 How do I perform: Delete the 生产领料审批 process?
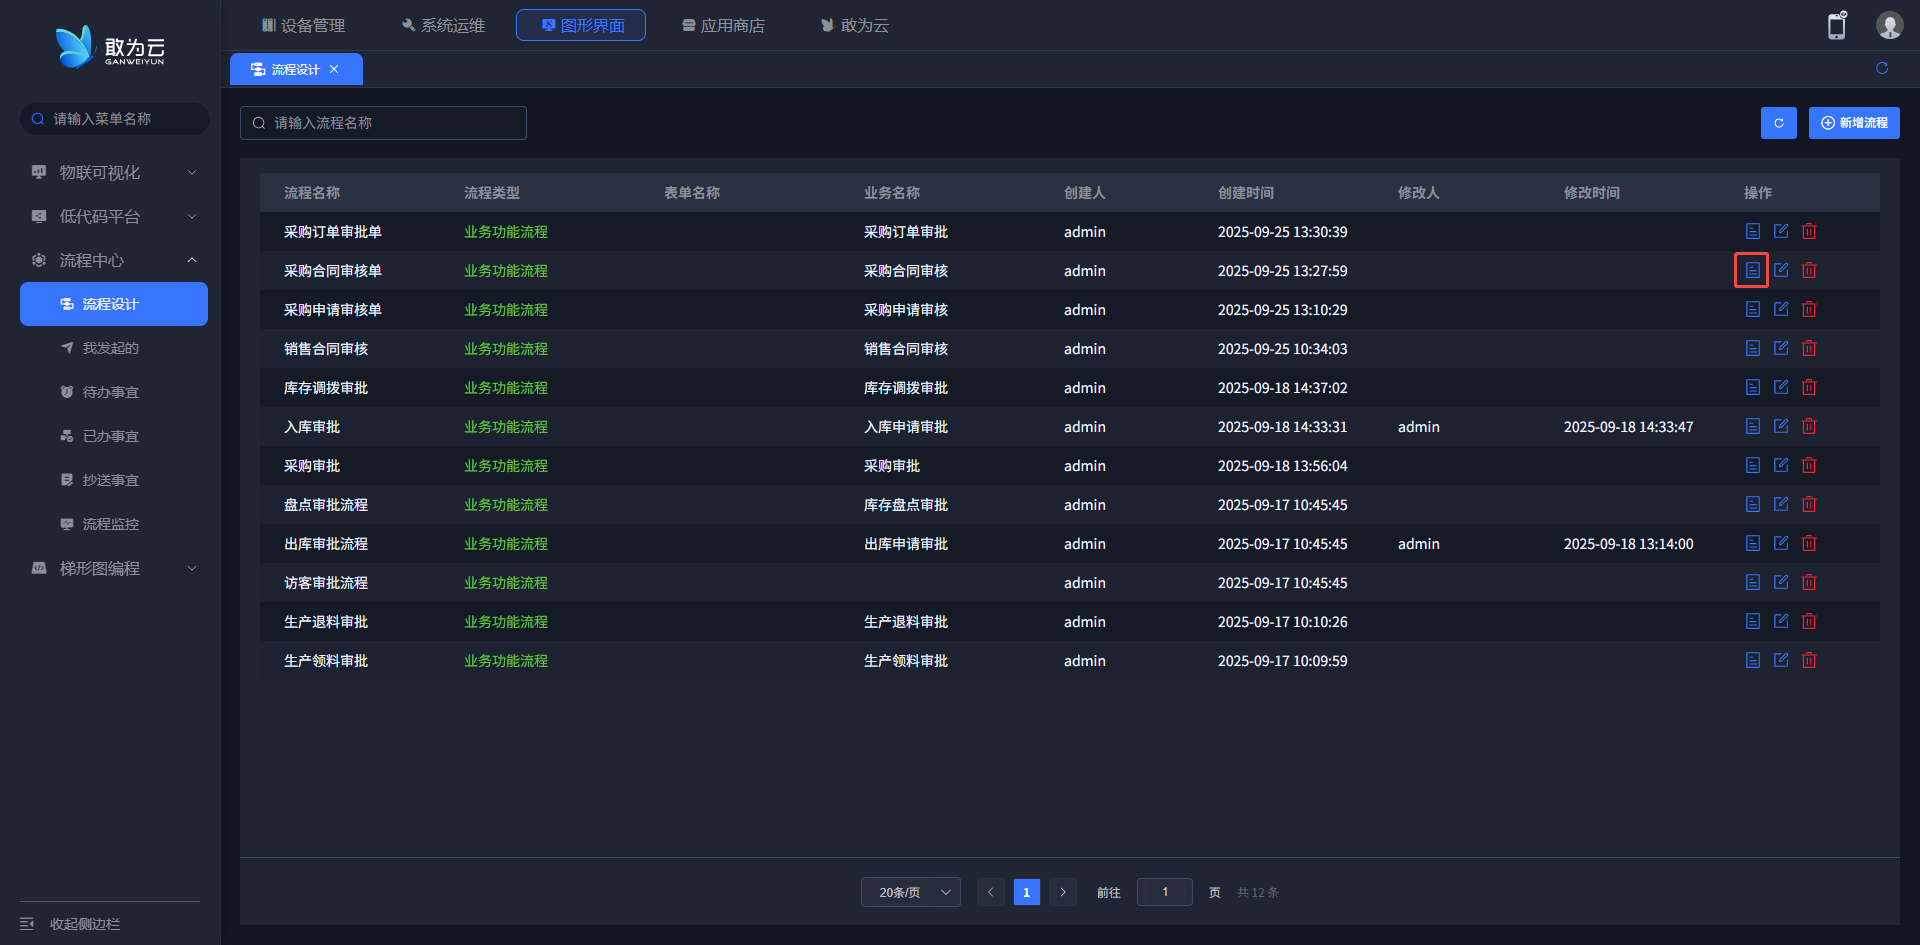1809,660
